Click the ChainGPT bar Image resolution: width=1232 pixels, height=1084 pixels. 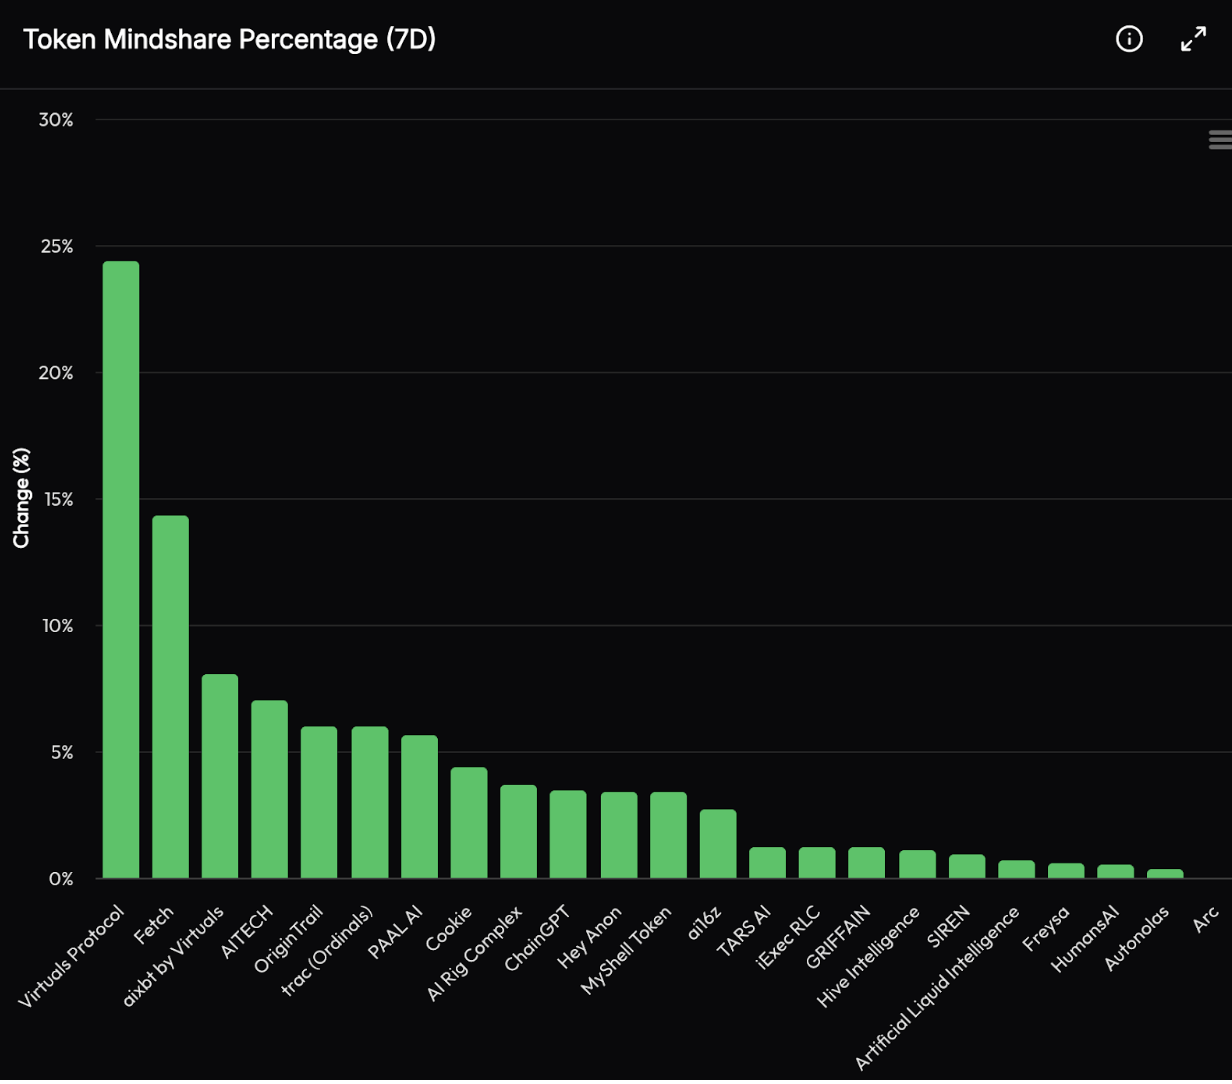click(x=568, y=834)
